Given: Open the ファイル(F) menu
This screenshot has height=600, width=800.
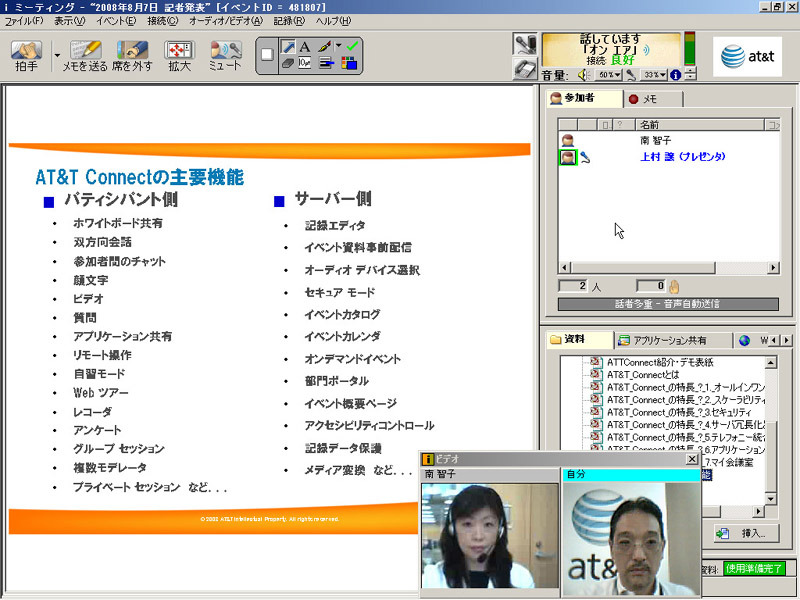Looking at the screenshot, I should [x=24, y=21].
